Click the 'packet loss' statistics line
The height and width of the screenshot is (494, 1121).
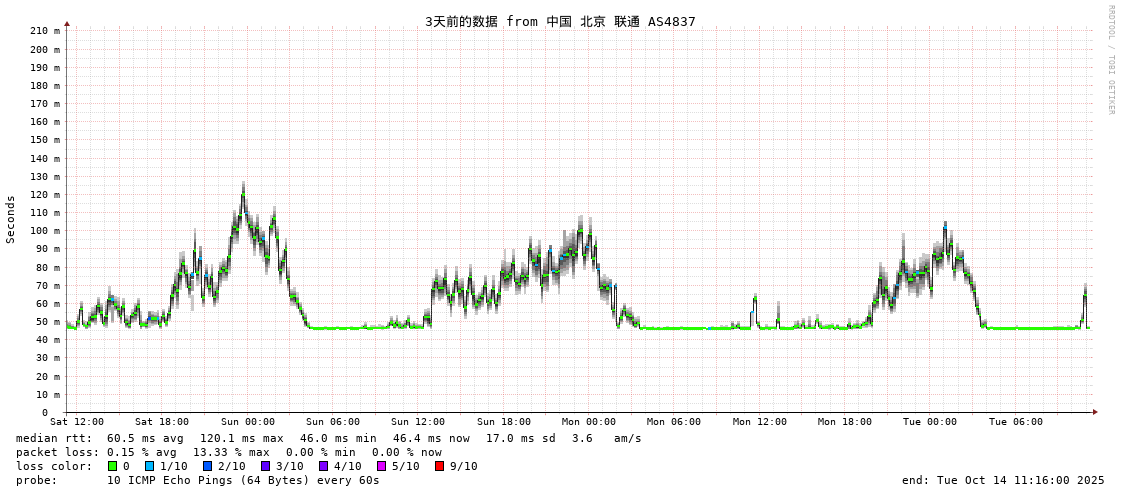coord(229,452)
